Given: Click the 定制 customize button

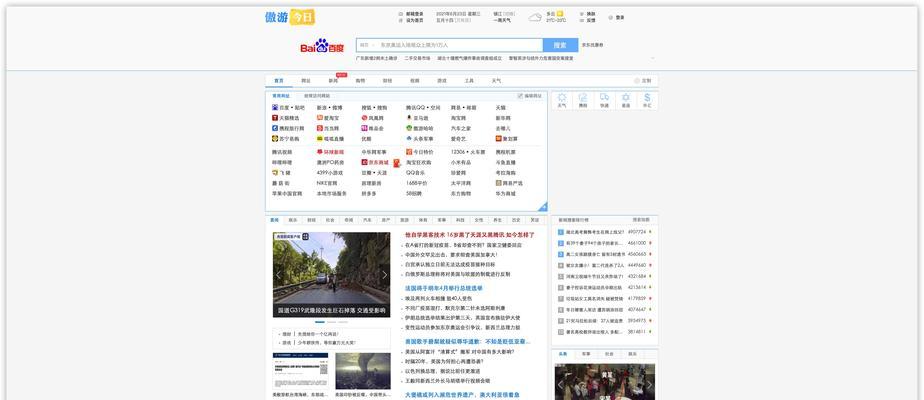Looking at the screenshot, I should click(643, 81).
